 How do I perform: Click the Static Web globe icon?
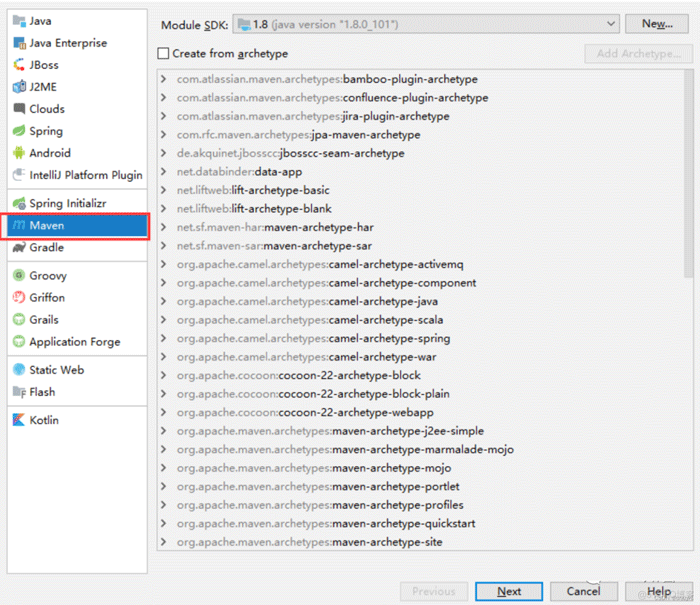[x=19, y=370]
